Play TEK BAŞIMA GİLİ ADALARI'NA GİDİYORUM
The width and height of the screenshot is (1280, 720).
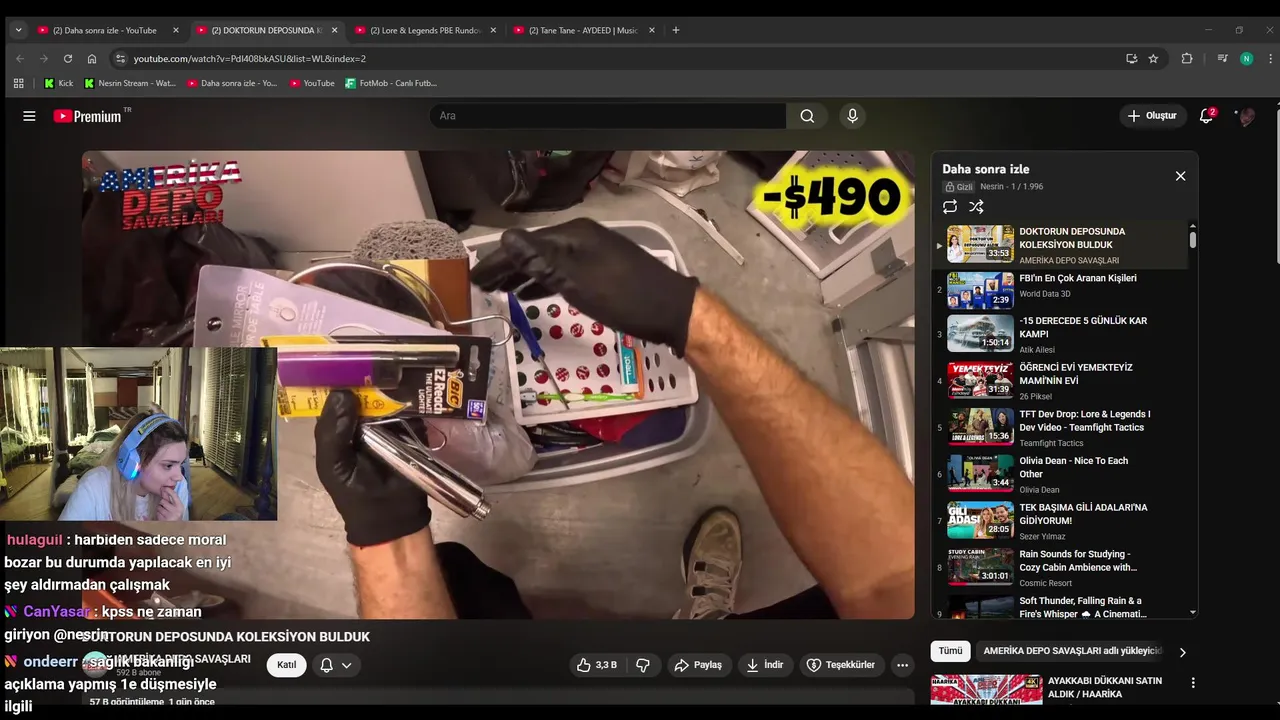pyautogui.click(x=1060, y=521)
